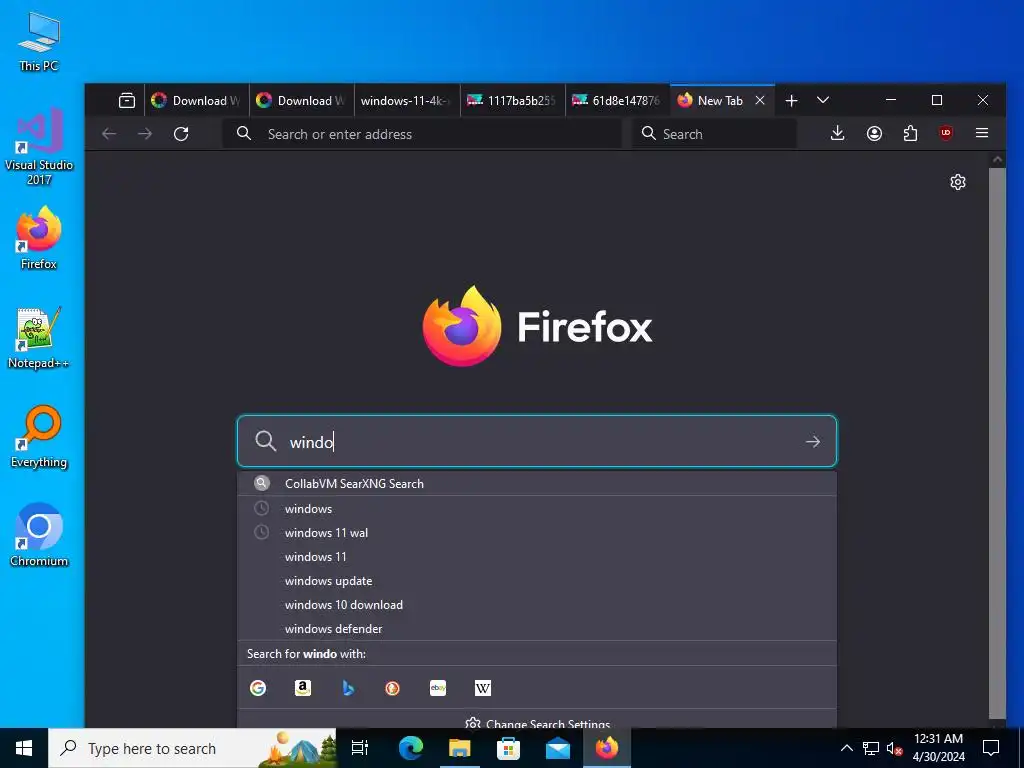Viewport: 1024px width, 768px height.
Task: Click running Firefox taskbar button
Action: [607, 748]
